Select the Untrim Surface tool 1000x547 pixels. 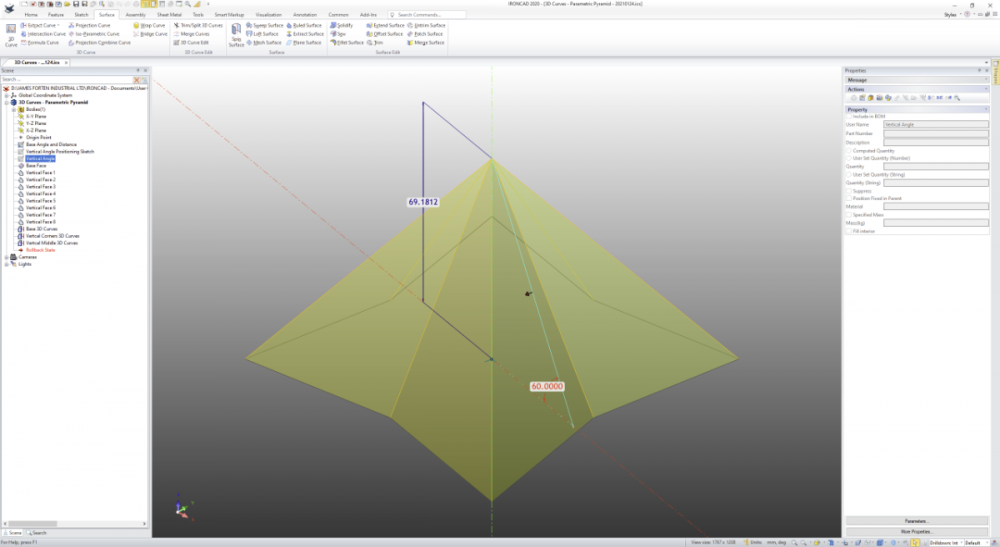[x=427, y=26]
